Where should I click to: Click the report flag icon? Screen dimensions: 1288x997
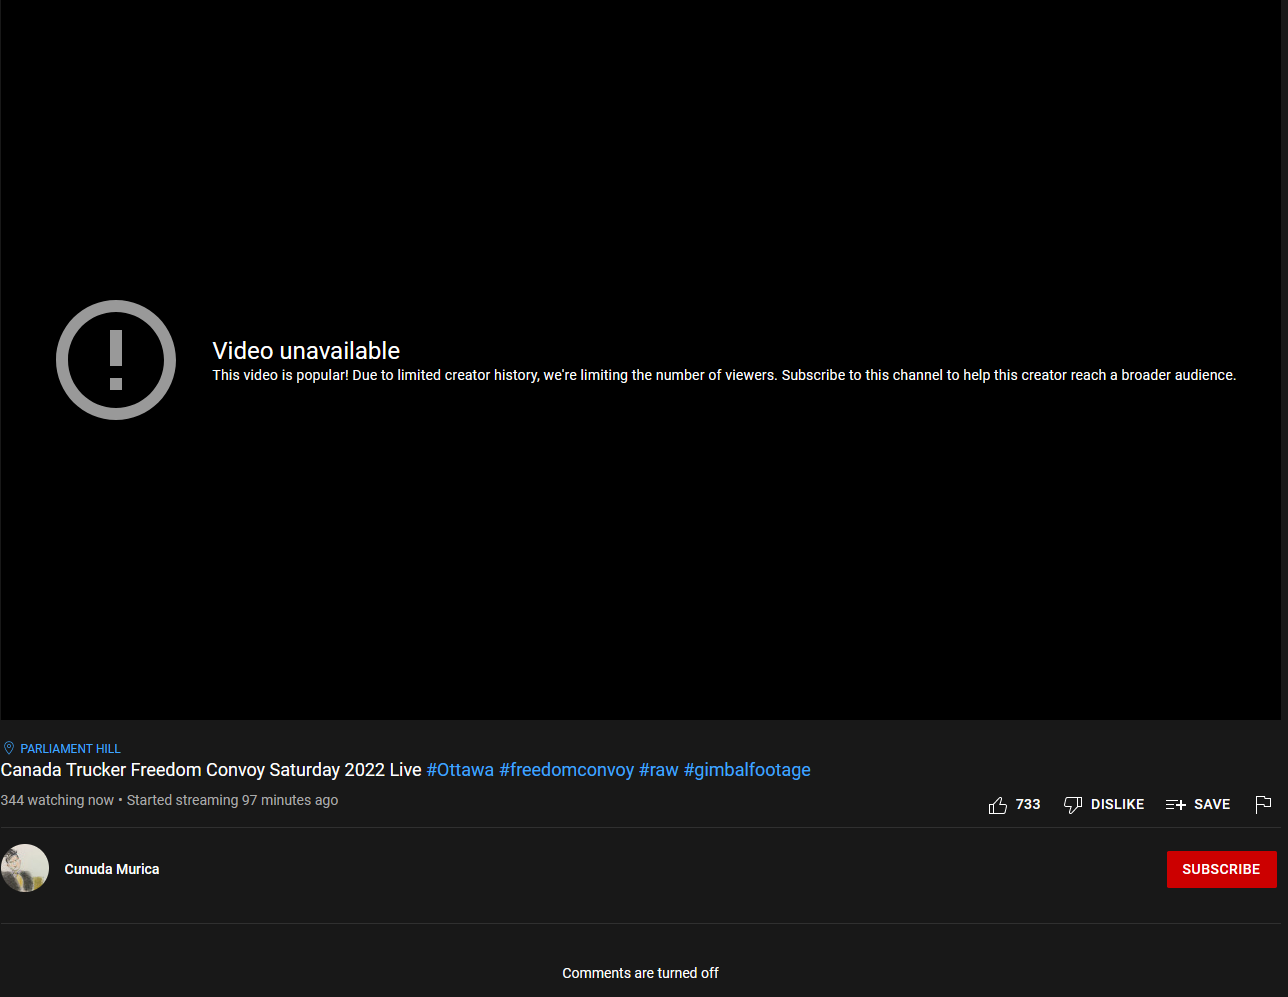(1263, 805)
